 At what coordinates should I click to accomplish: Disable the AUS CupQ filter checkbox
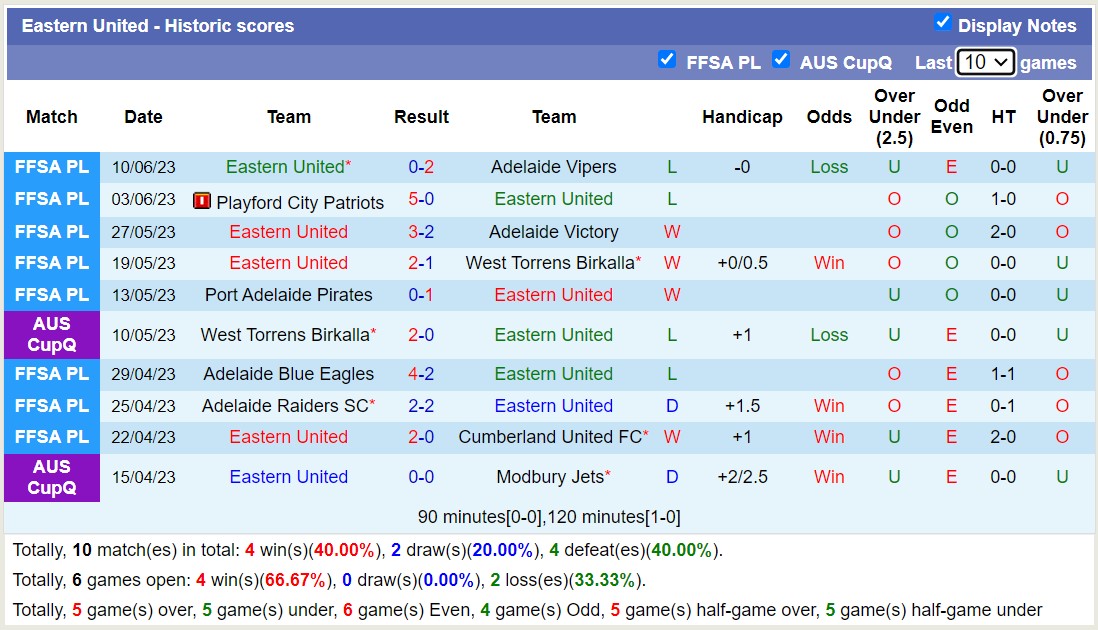[x=781, y=59]
